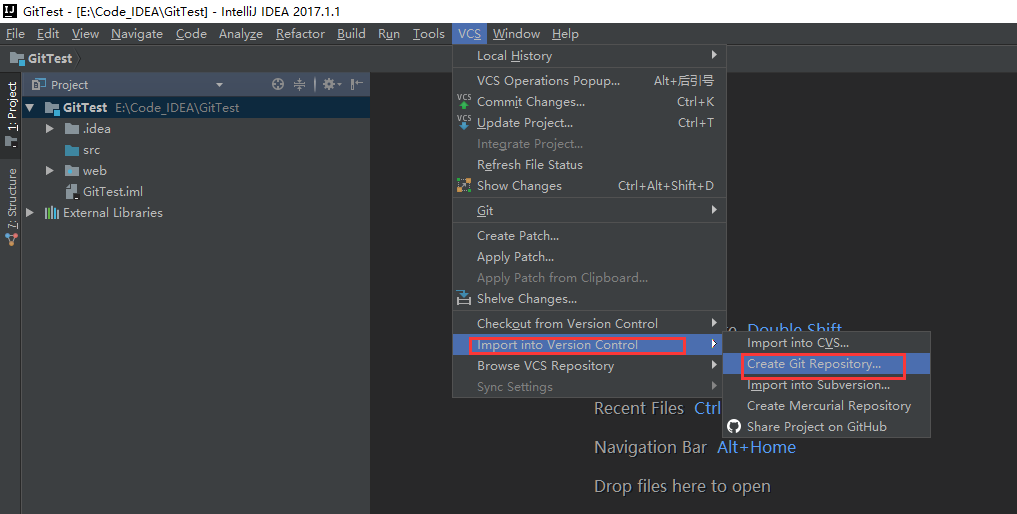The width and height of the screenshot is (1017, 514).
Task: Expand the web folder
Action: pyautogui.click(x=49, y=171)
